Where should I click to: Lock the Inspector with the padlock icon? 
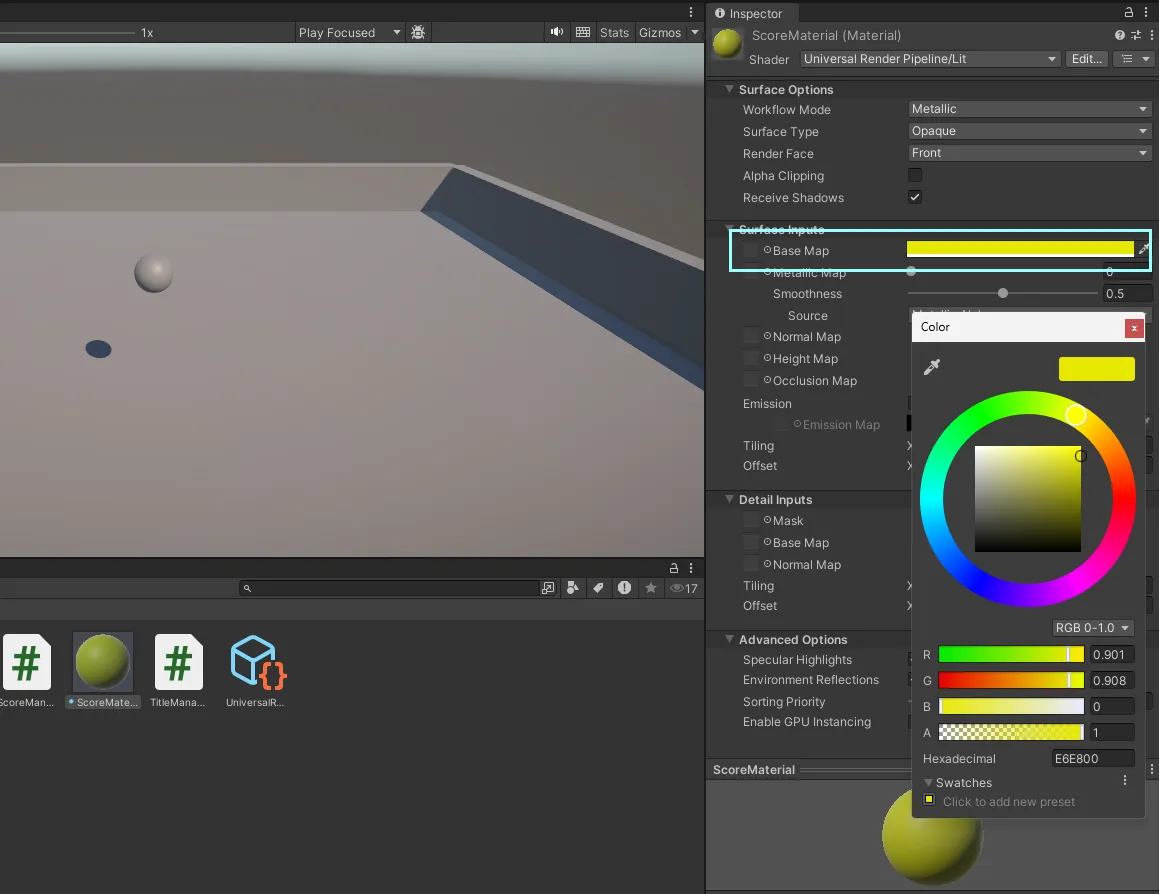(1129, 13)
